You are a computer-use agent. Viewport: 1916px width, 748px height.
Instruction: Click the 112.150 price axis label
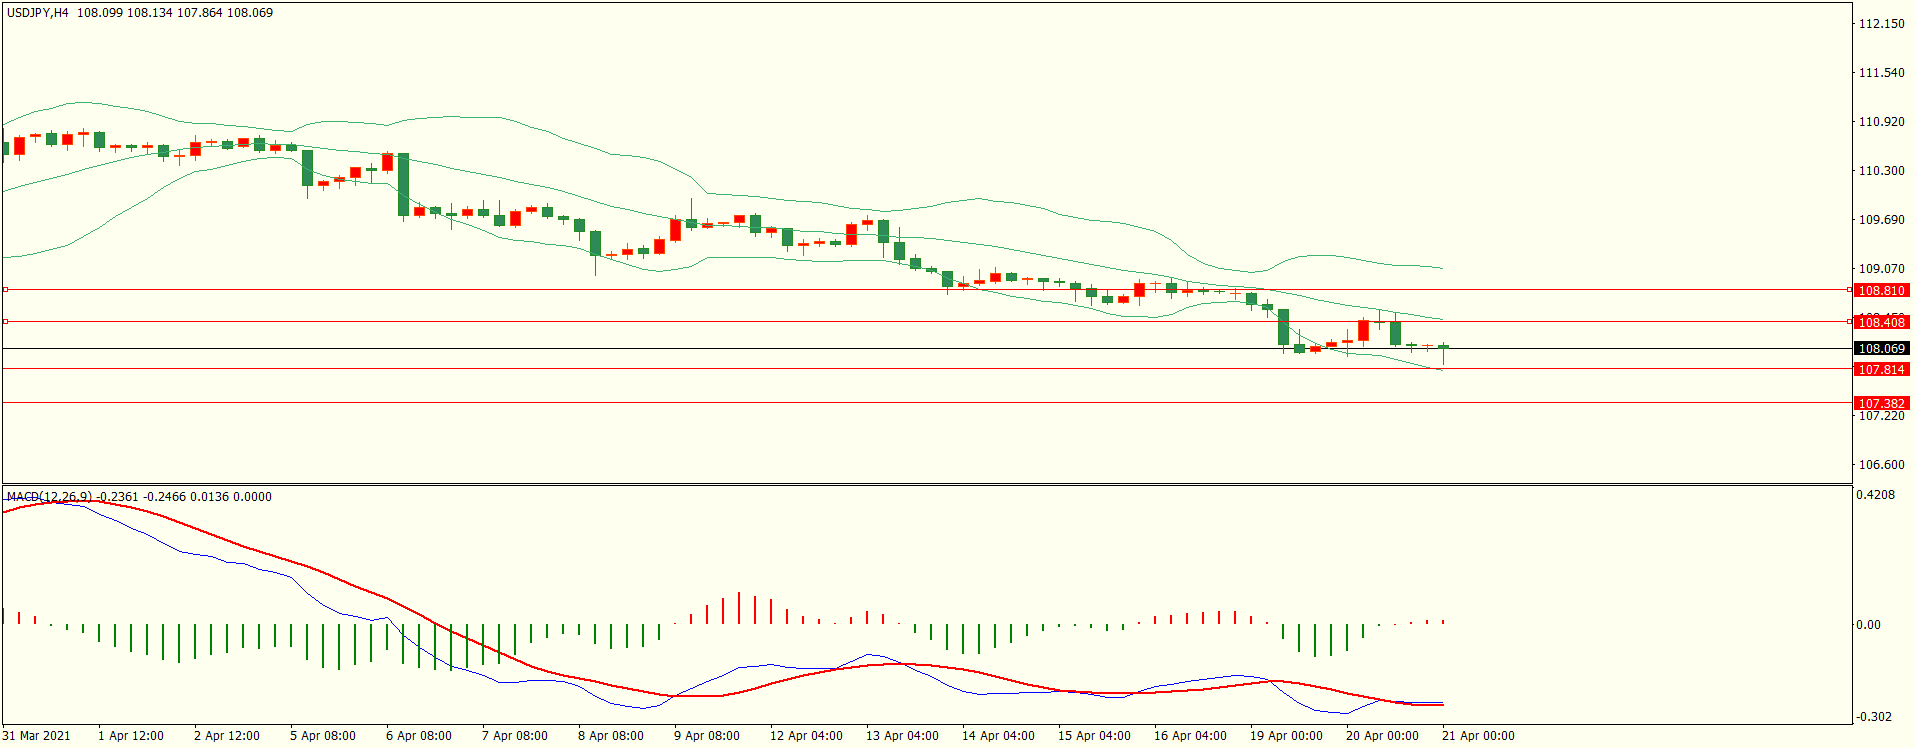tap(1881, 24)
